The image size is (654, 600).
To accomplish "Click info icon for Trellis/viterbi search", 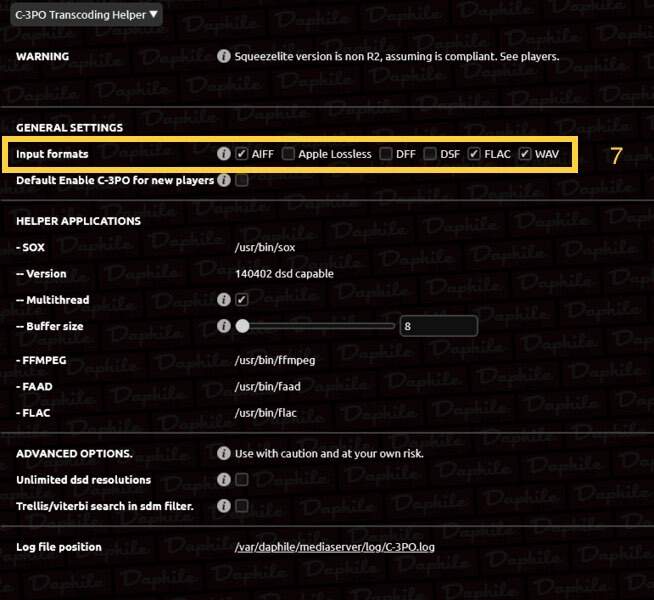I will (224, 506).
